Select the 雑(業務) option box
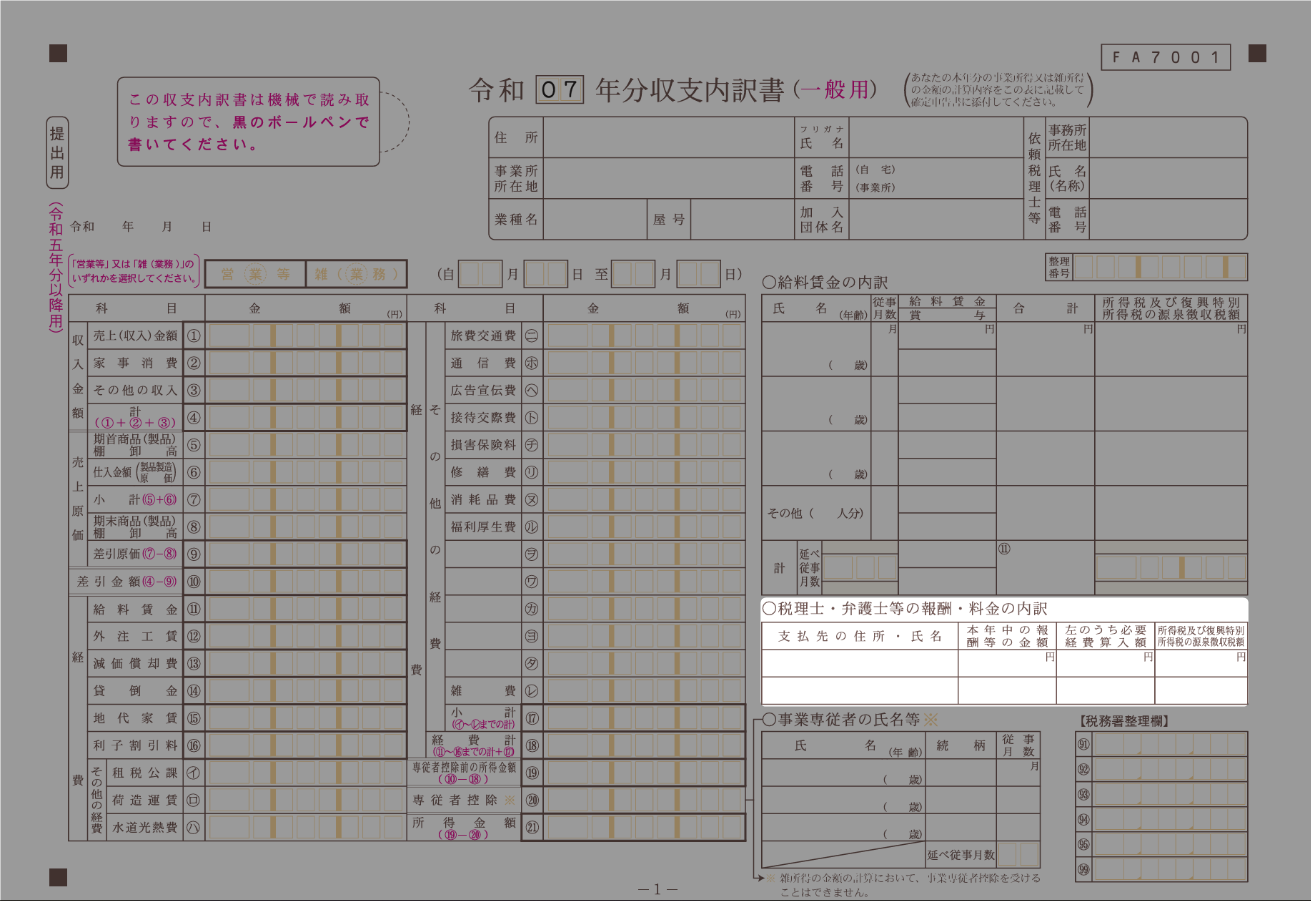Viewport: 1311px width, 901px height. coord(356,273)
